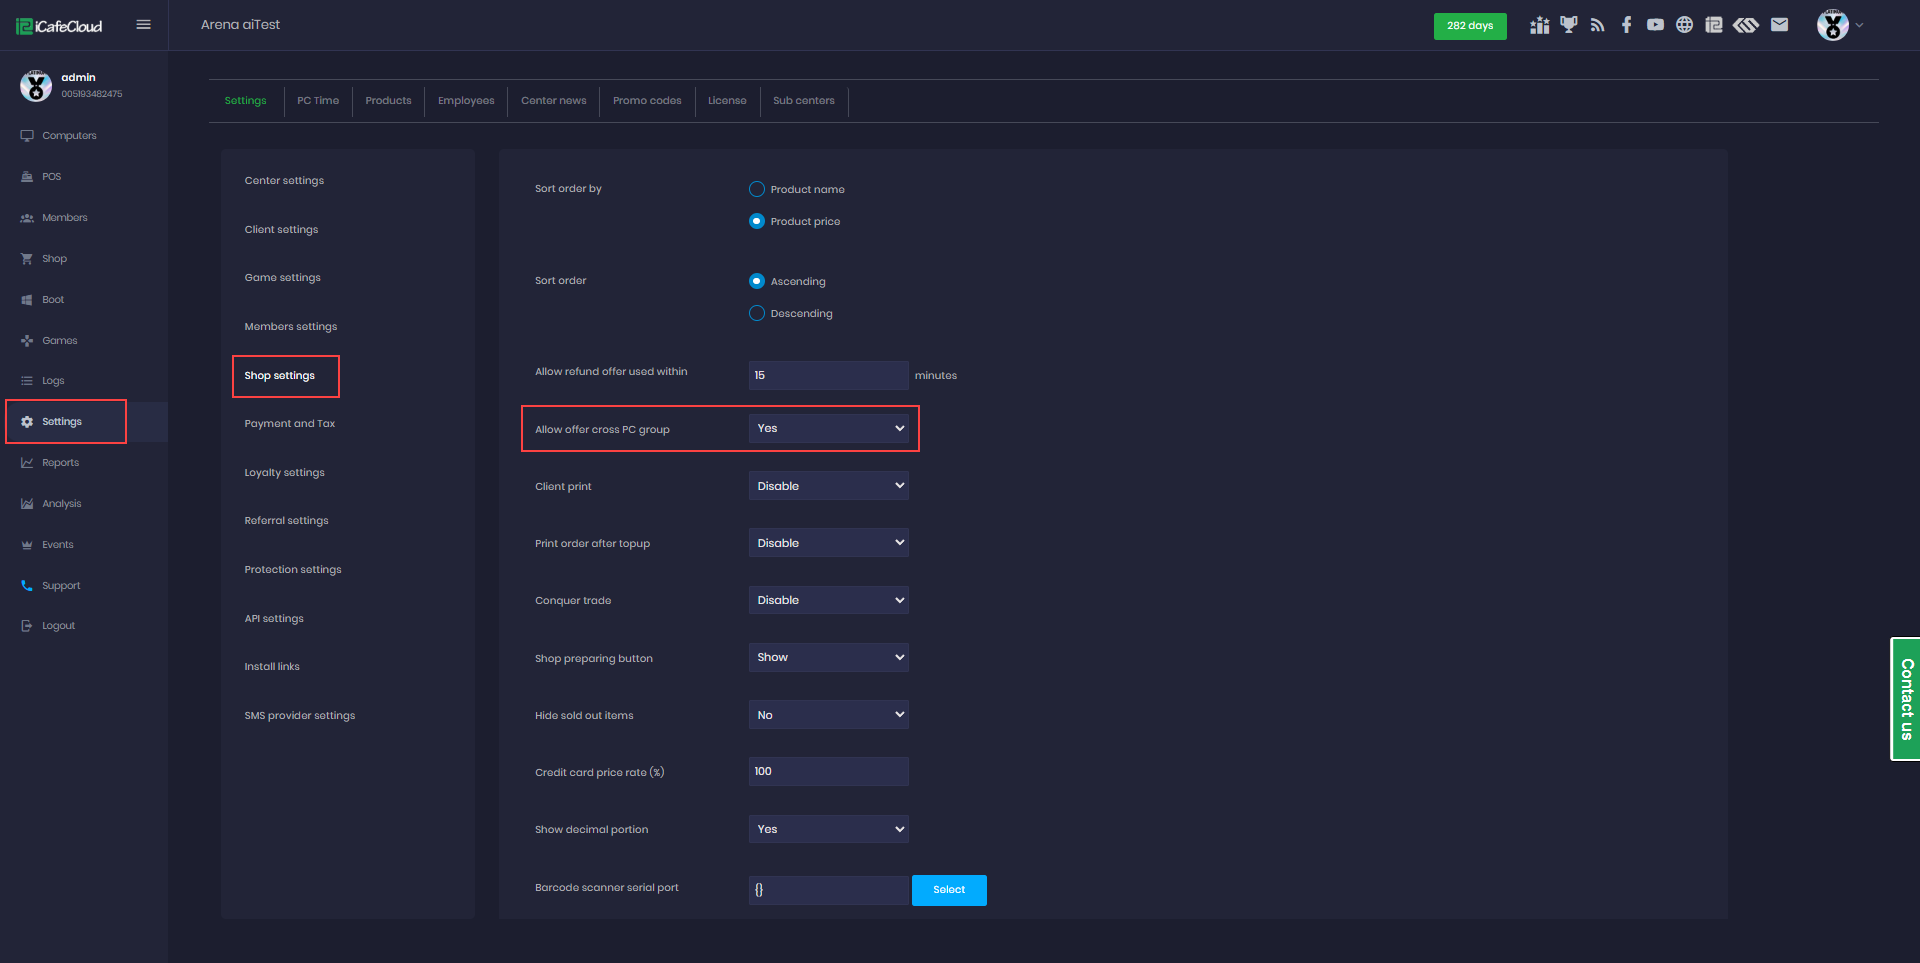
Task: Open the Allow offer cross PC group dropdown
Action: click(x=828, y=428)
